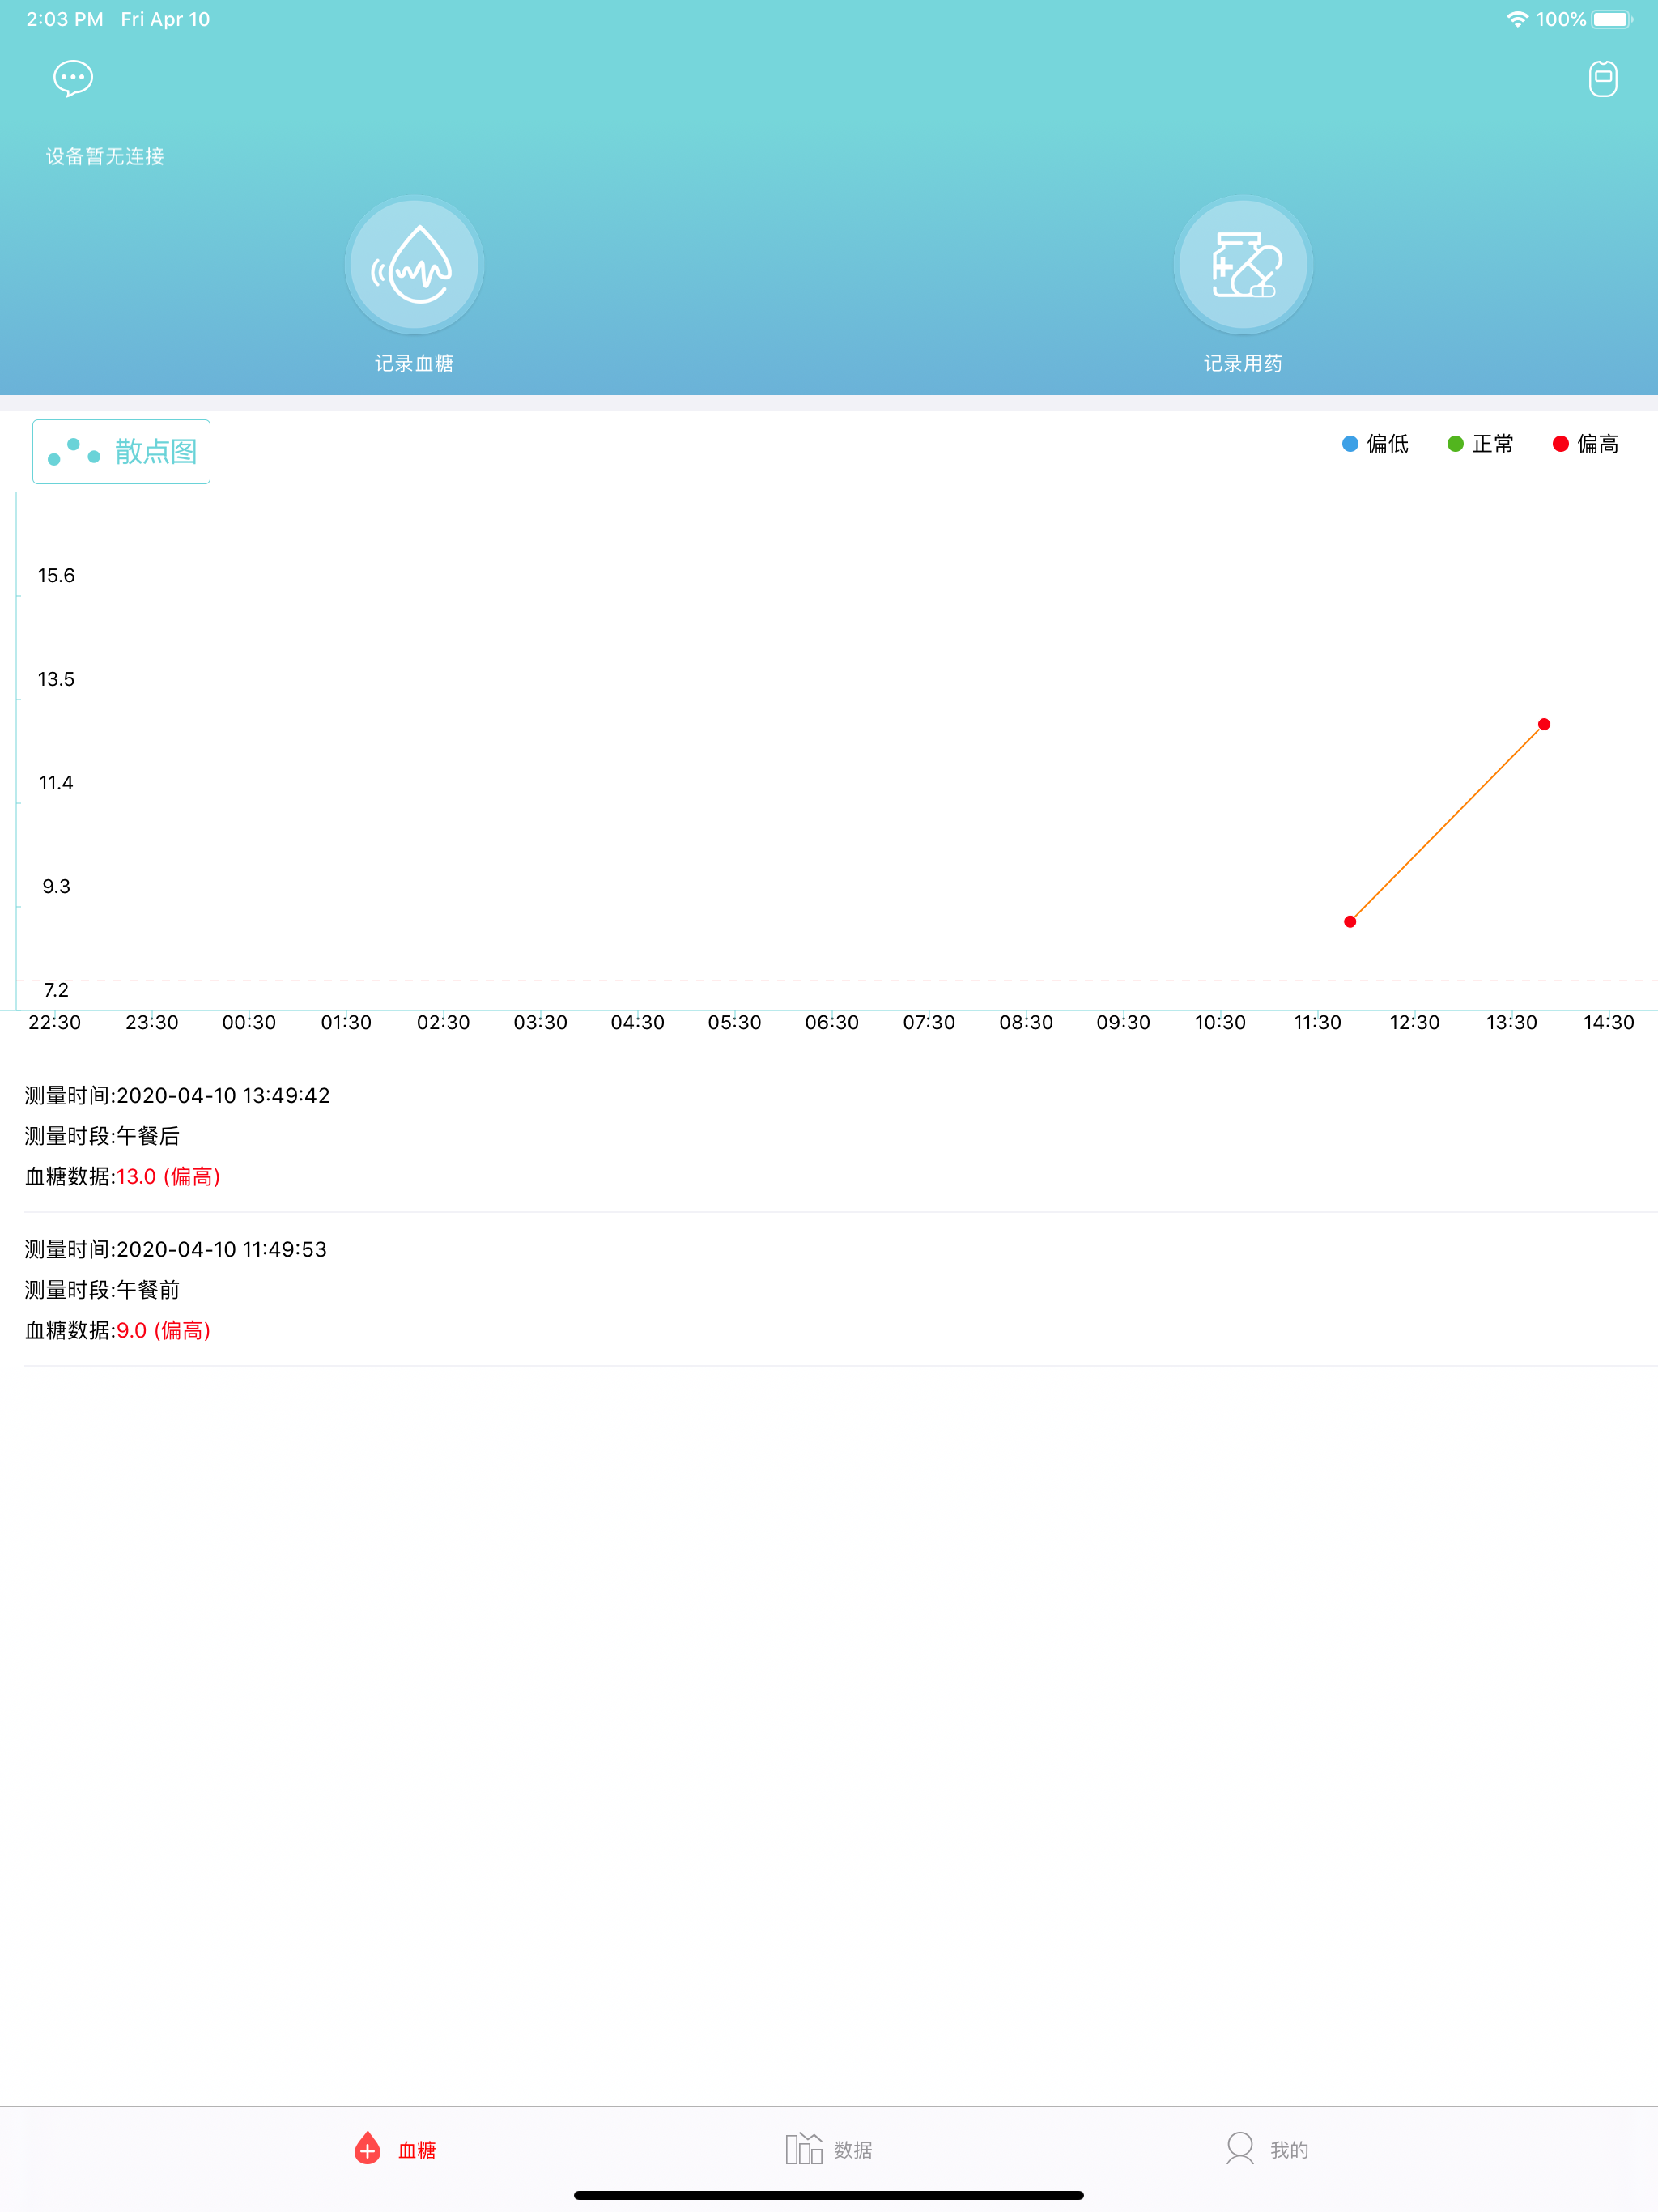Open the glucose meter device icon
1658x2212 pixels.
1603,78
